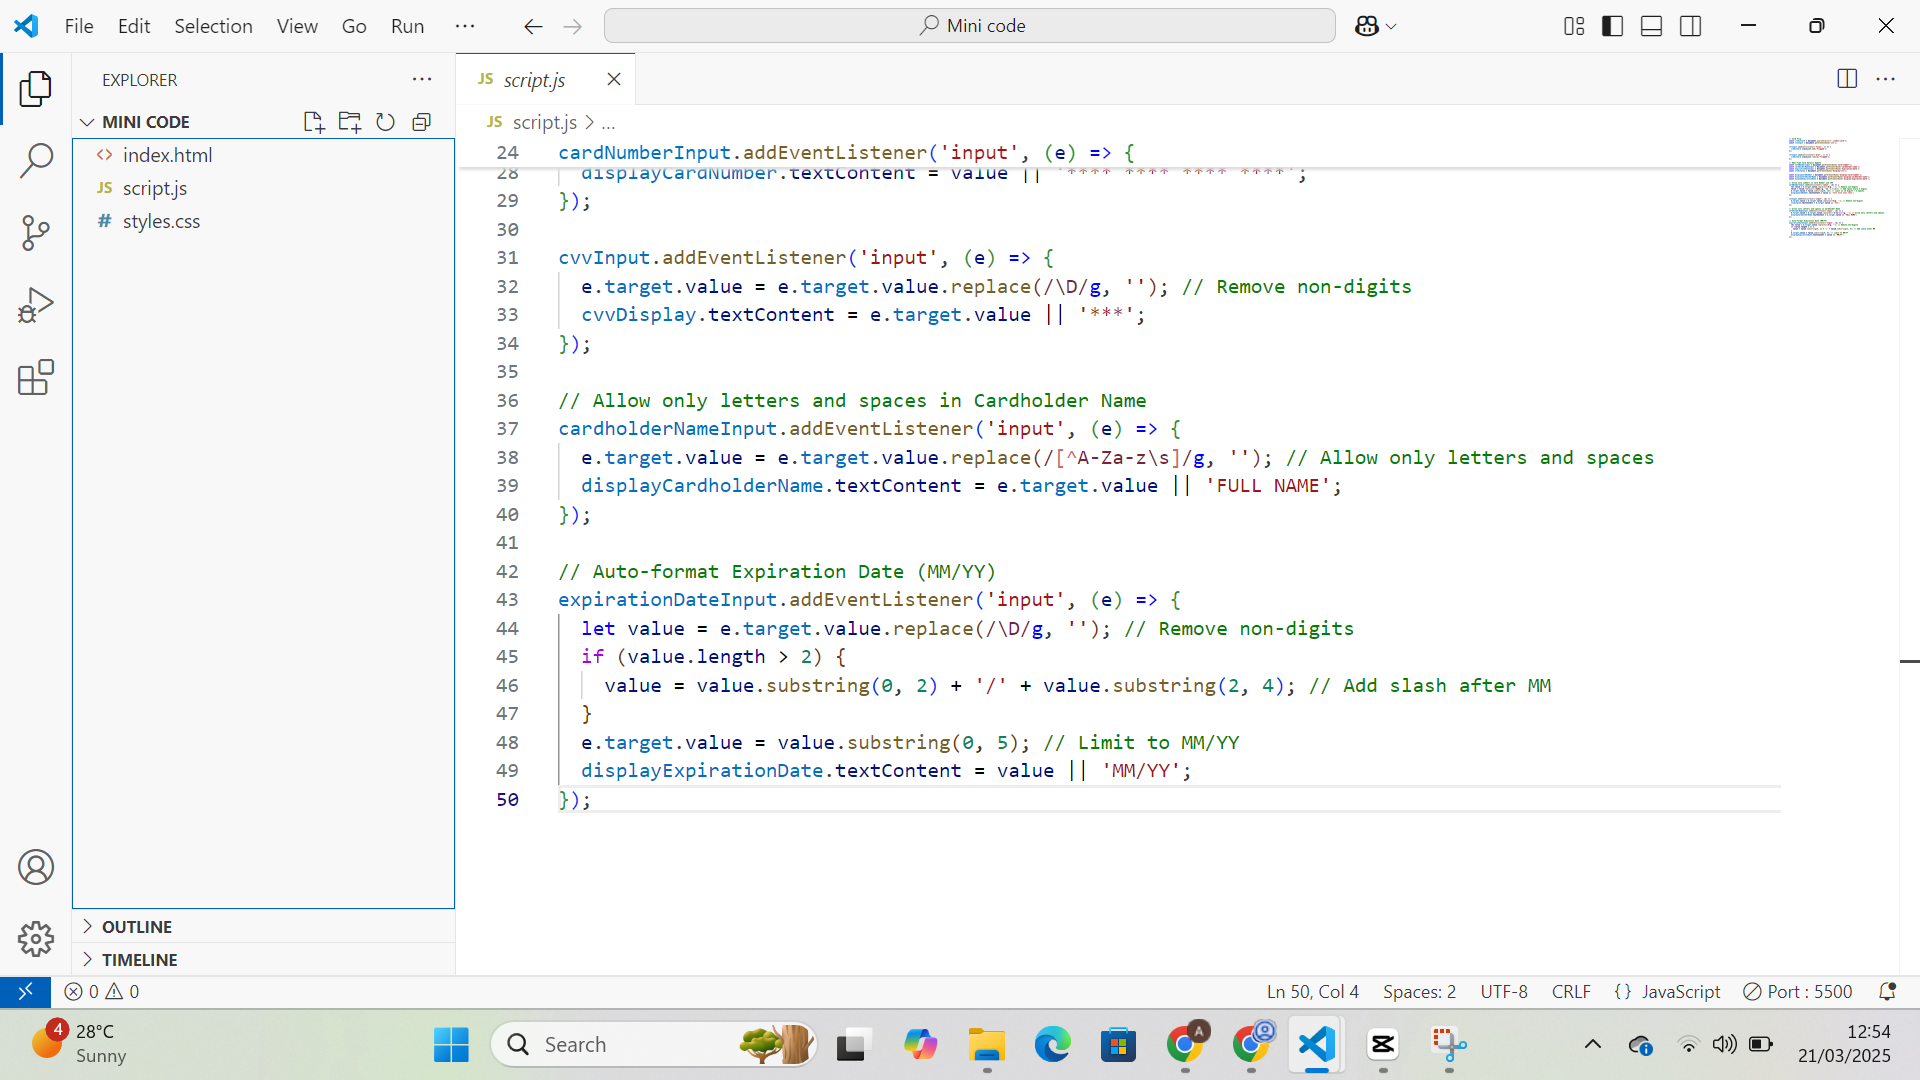1920x1080 pixels.
Task: Switch to the script.js editor tab
Action: [x=536, y=79]
